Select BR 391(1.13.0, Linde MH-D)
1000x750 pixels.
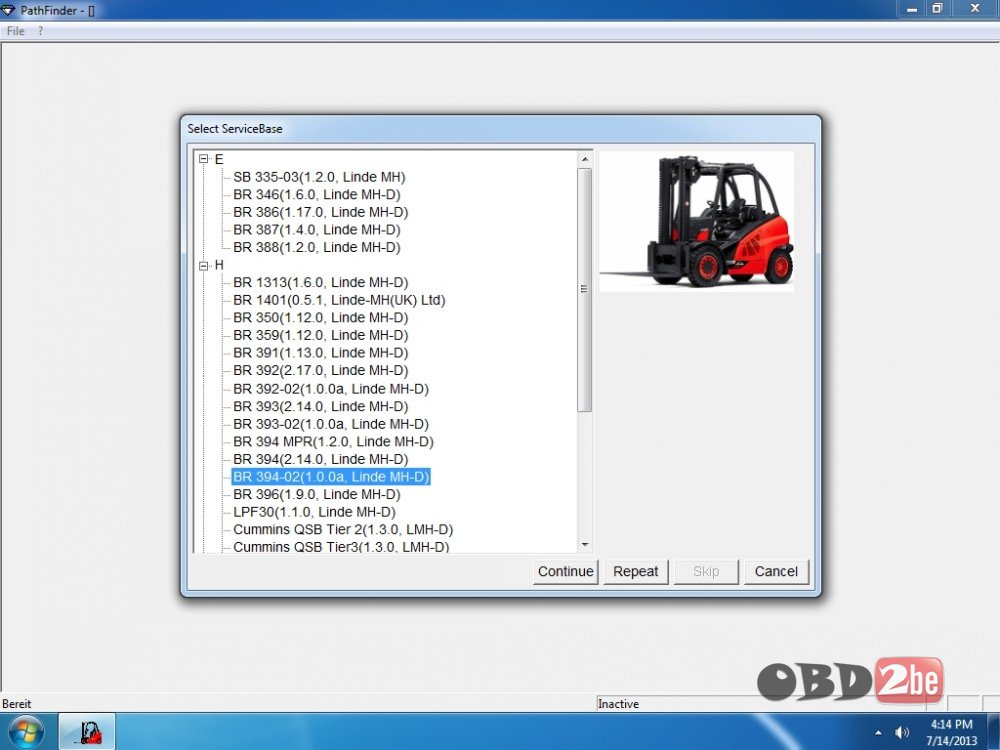(x=320, y=353)
